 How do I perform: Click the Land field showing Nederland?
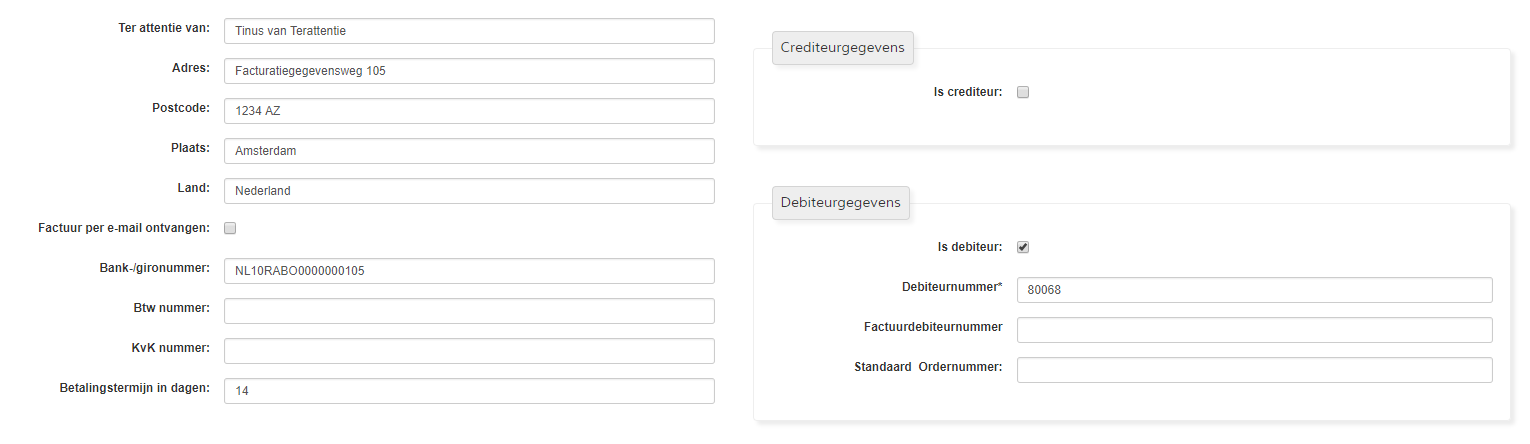pyautogui.click(x=469, y=191)
